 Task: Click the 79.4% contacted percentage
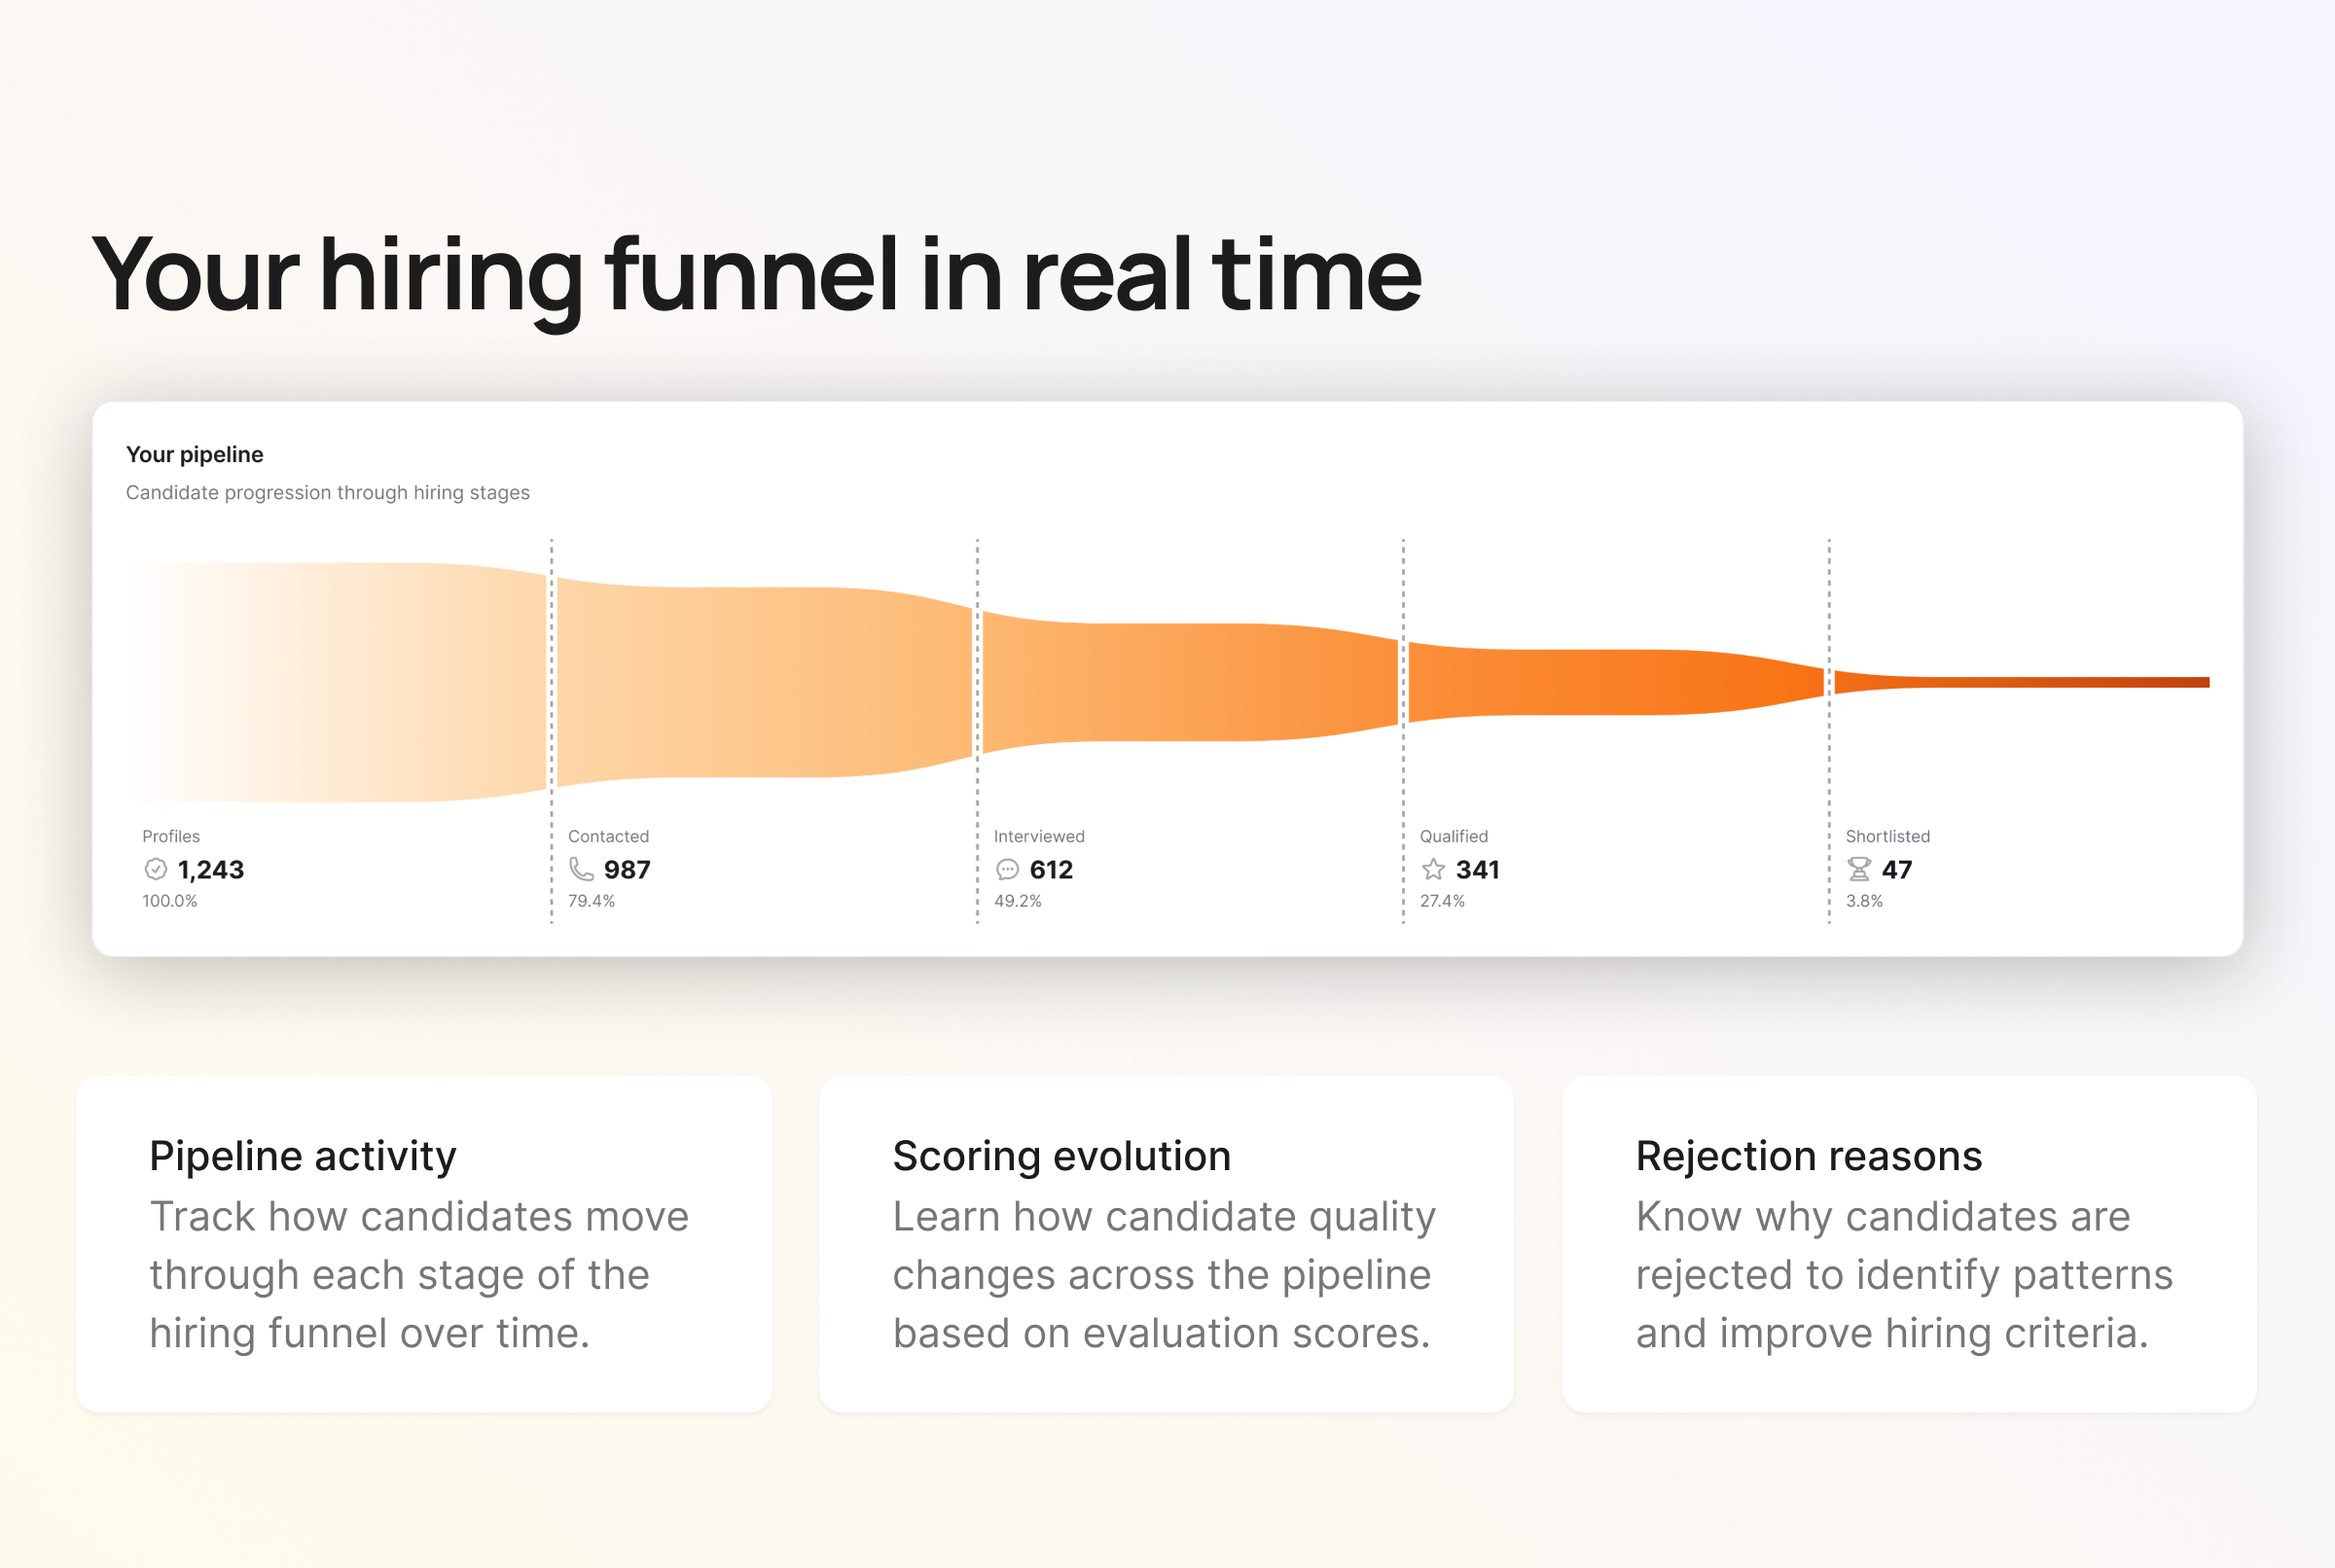pos(591,901)
